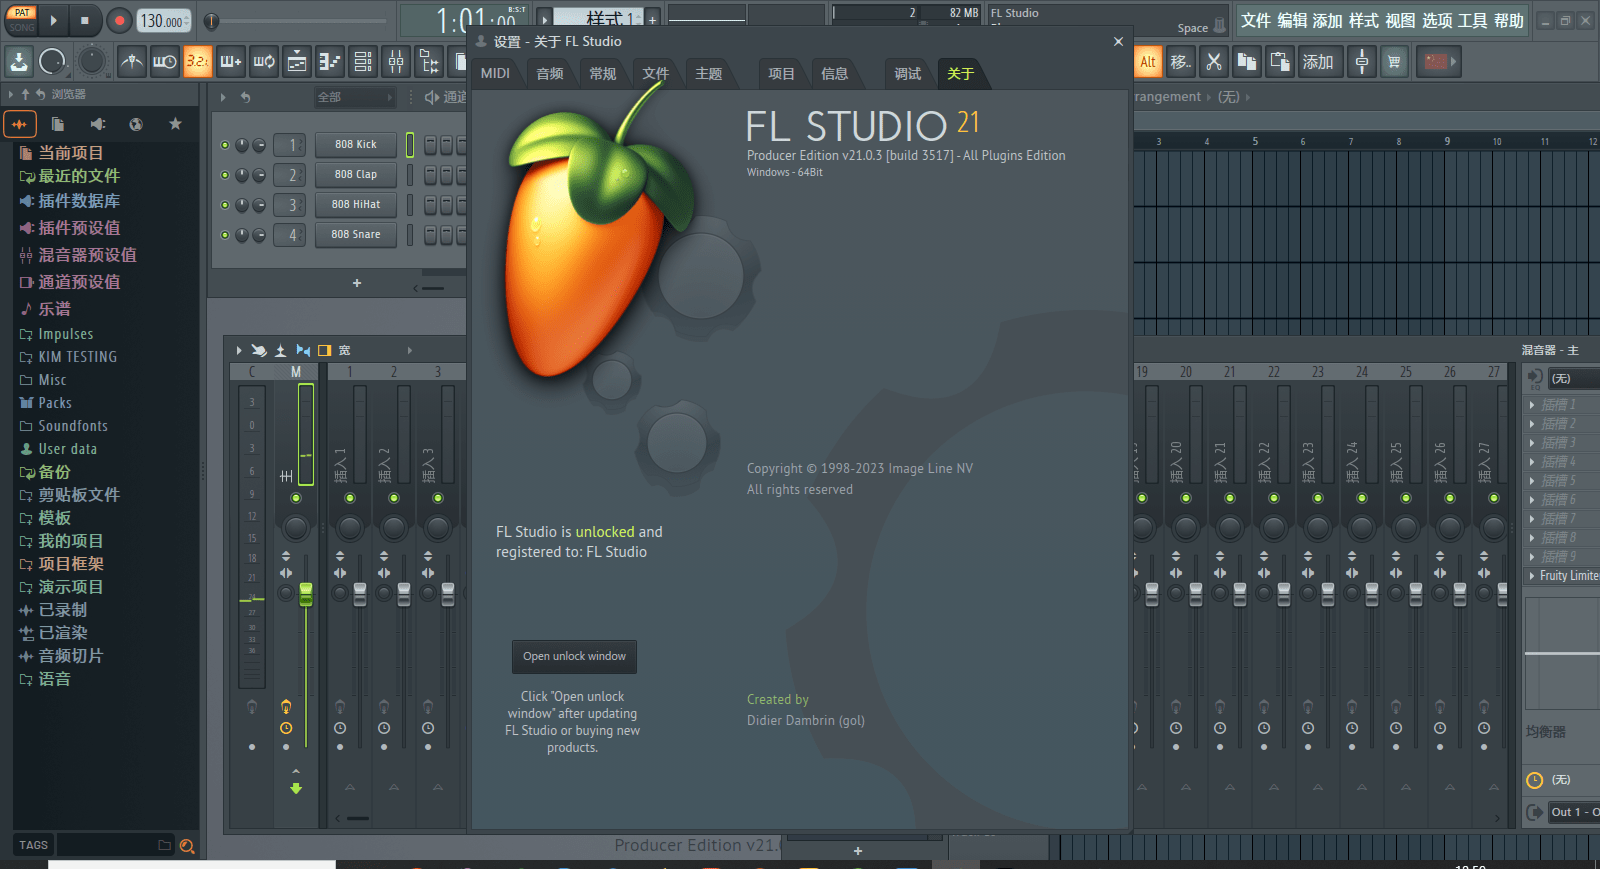The image size is (1600, 869).
Task: Expand the Packs browser folder
Action: point(46,403)
